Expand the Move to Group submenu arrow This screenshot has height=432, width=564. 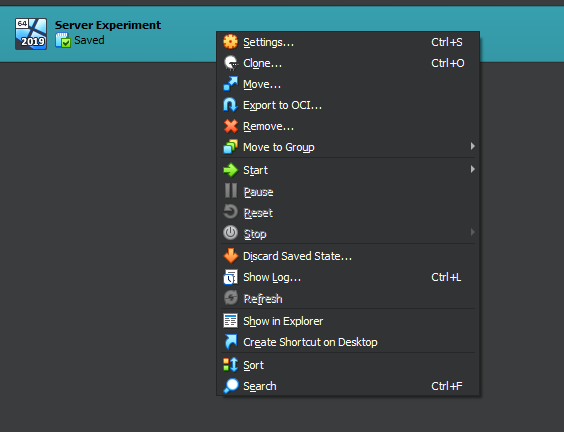coord(473,146)
